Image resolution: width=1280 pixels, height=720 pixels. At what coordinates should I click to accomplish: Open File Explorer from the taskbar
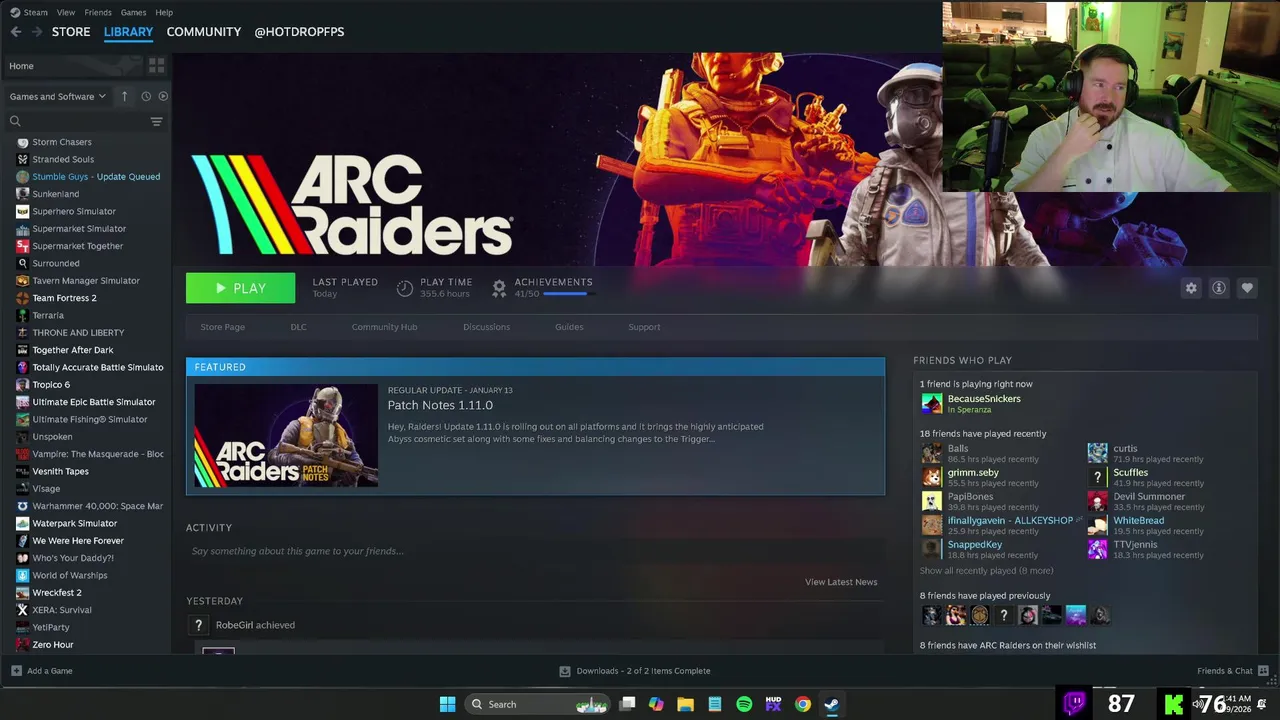click(685, 704)
